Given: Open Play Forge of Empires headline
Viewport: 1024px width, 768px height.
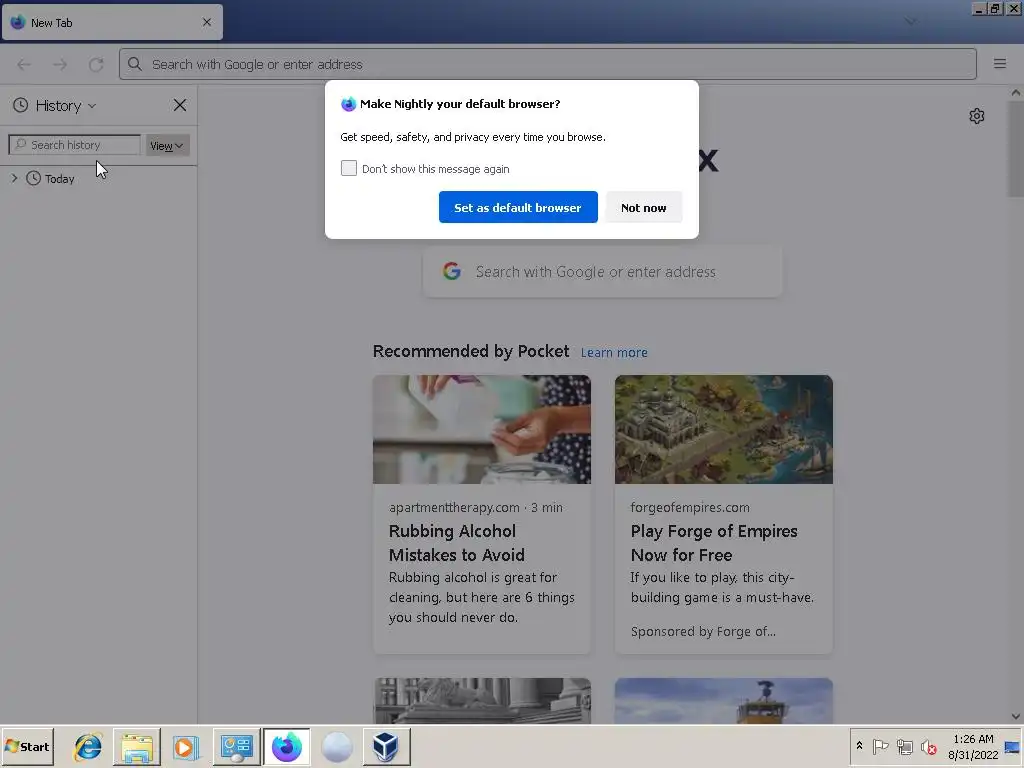Looking at the screenshot, I should click(x=714, y=543).
